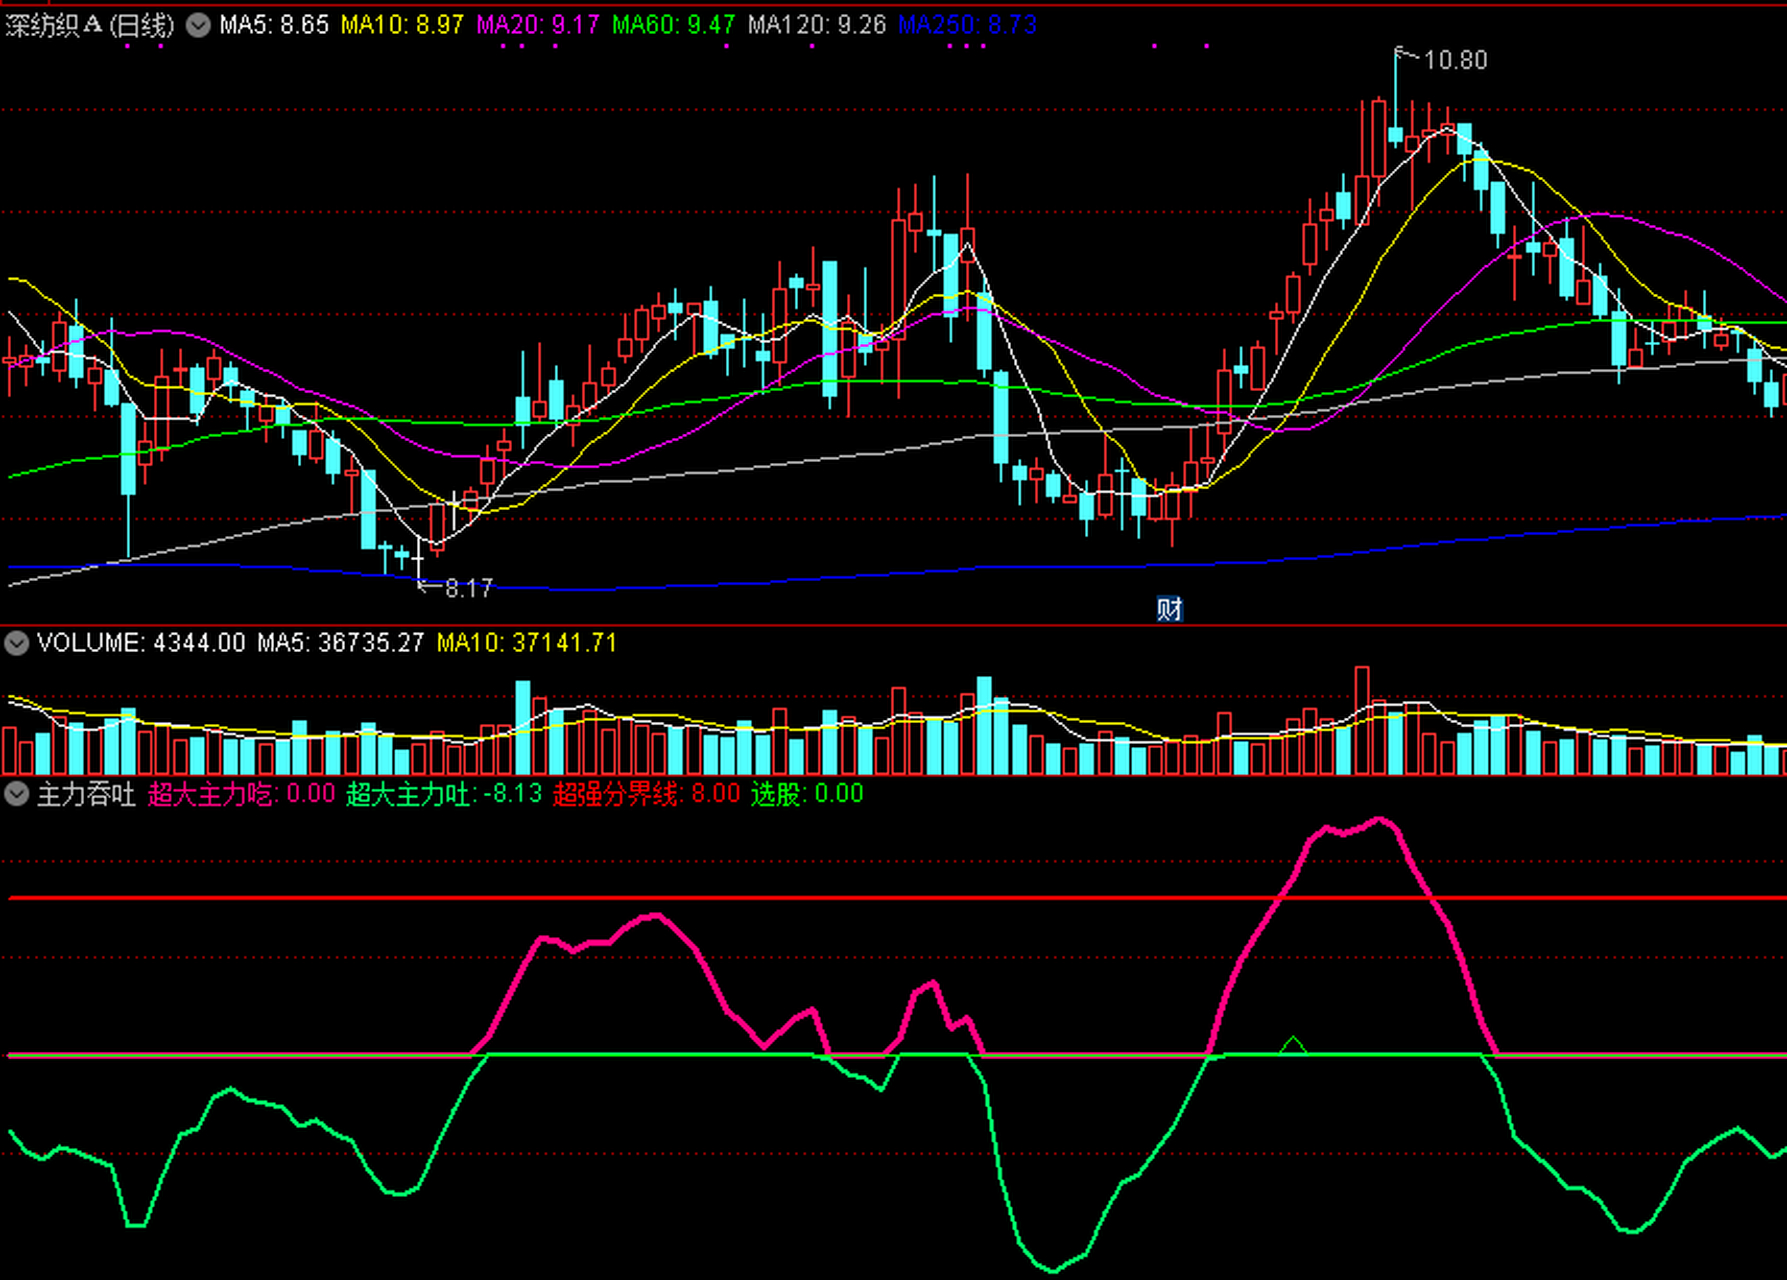Screen dimensions: 1787x1280
Task: Select the magenta MA20: 9.17 label
Action: (537, 25)
